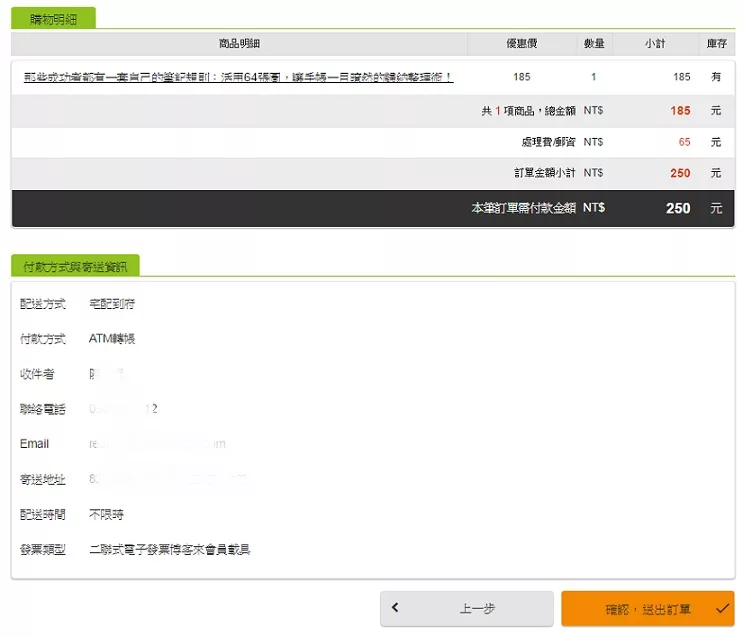Click the 庫存 column header
743x637 pixels.
tap(715, 44)
